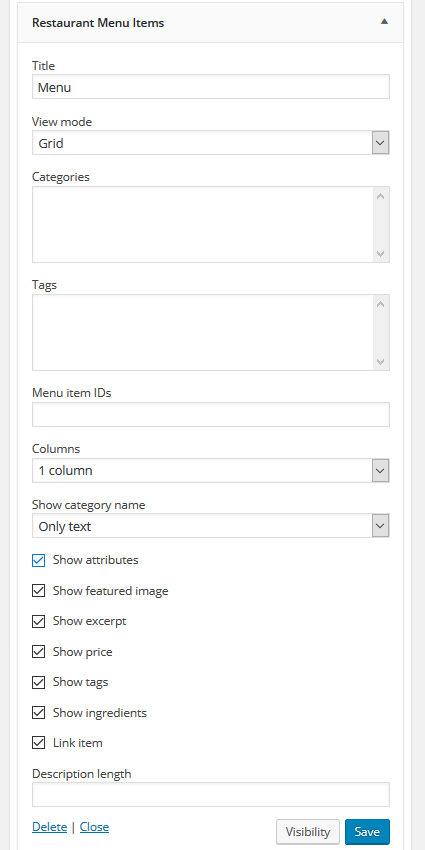
Task: Click Categories list scroll down arrow
Action: coord(381,254)
